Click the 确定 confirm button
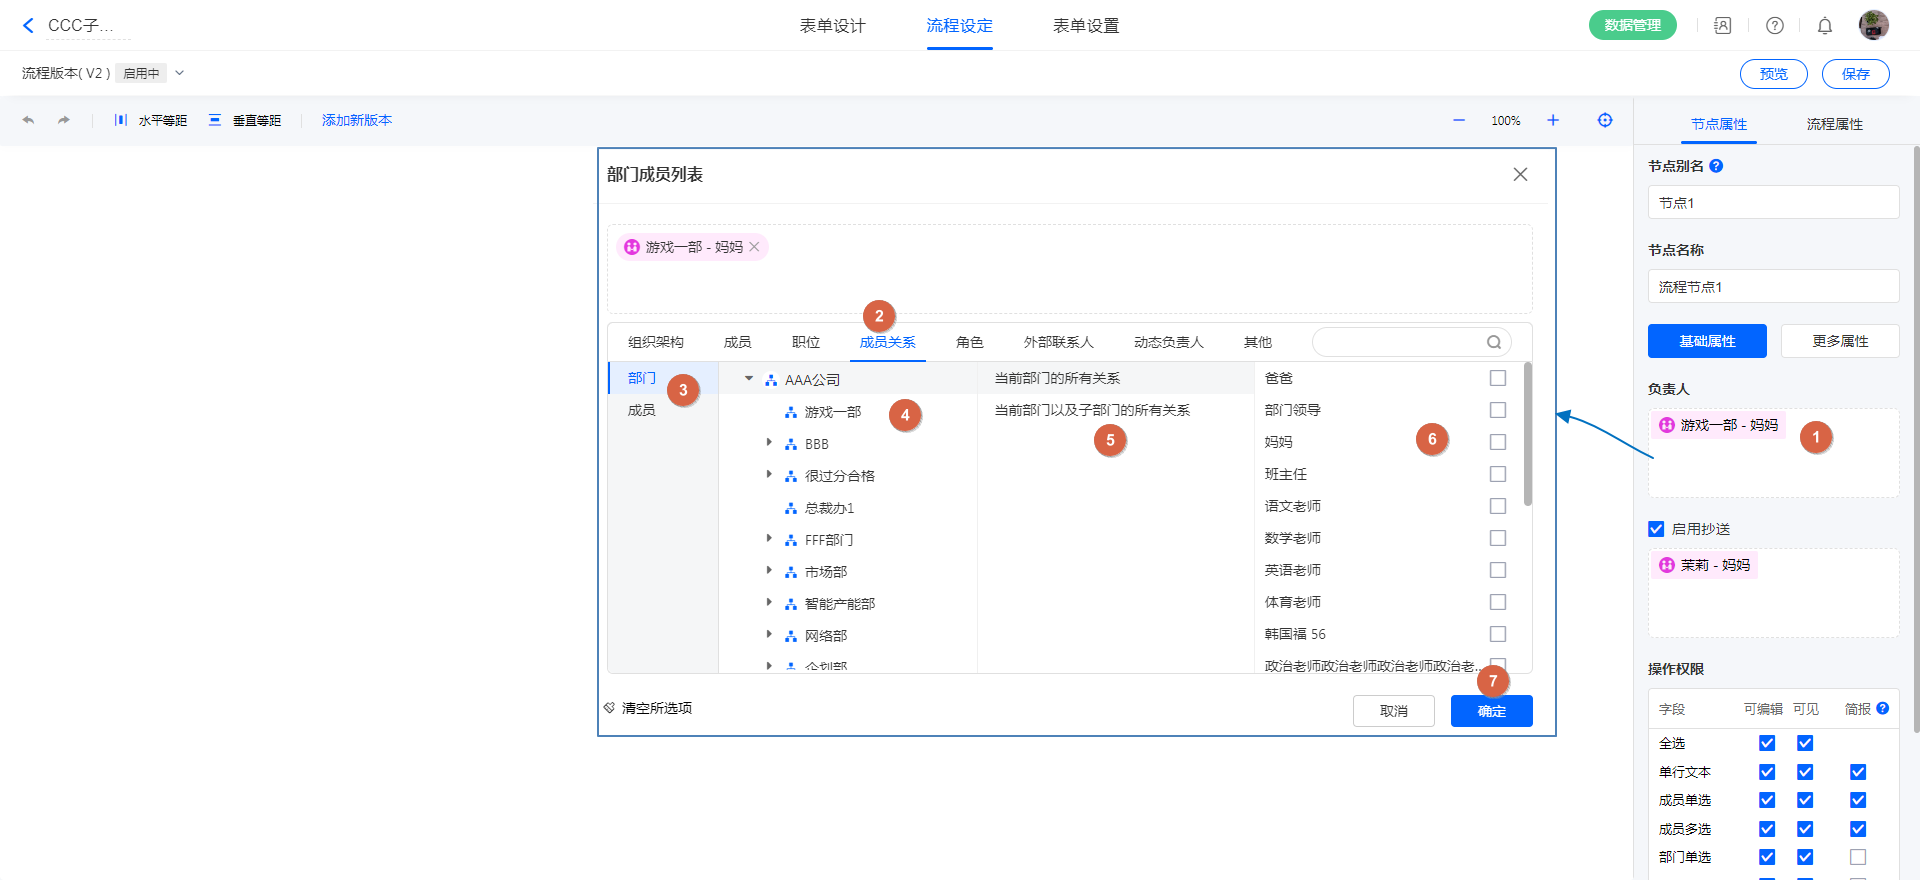1920x880 pixels. tap(1491, 711)
